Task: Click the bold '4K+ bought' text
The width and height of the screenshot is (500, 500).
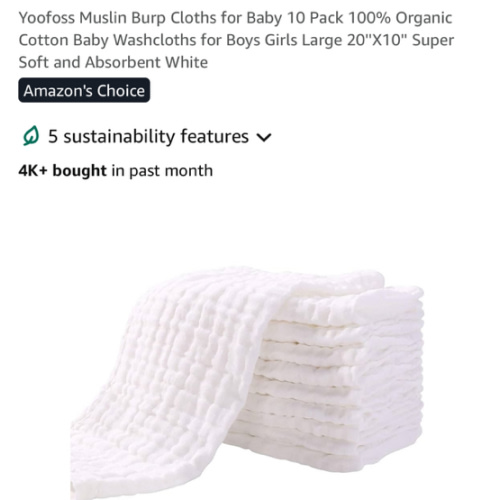Action: click(x=62, y=171)
